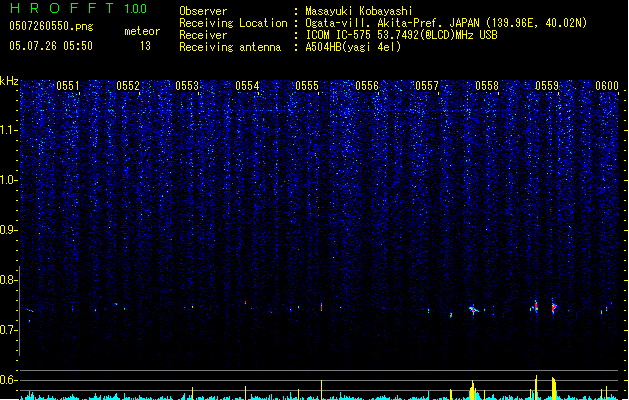Click antenna value A504HB(yagi 4el)
The image size is (629, 400).
[x=353, y=47]
